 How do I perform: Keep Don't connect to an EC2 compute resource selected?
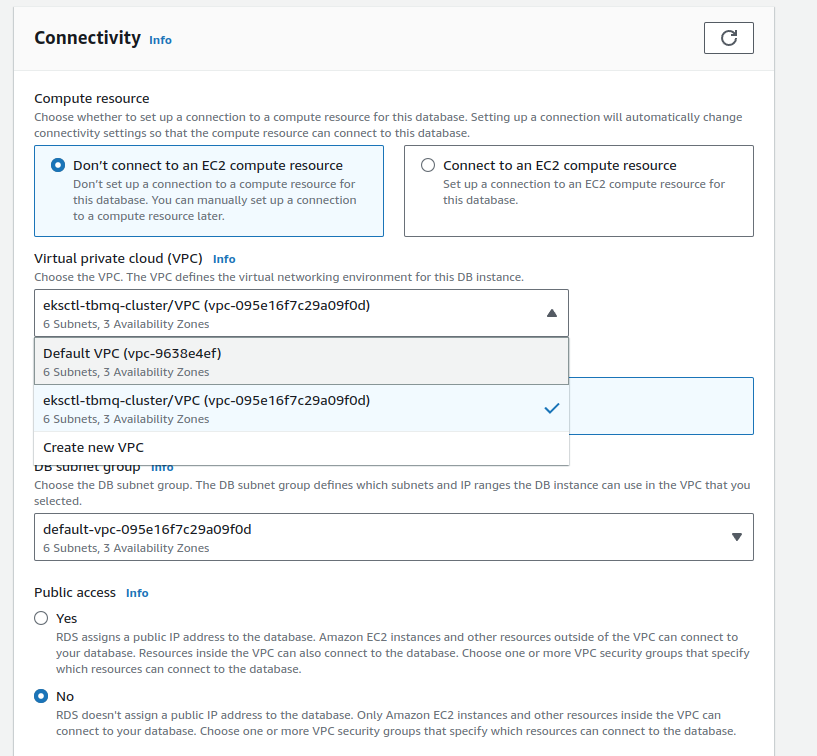(57, 165)
